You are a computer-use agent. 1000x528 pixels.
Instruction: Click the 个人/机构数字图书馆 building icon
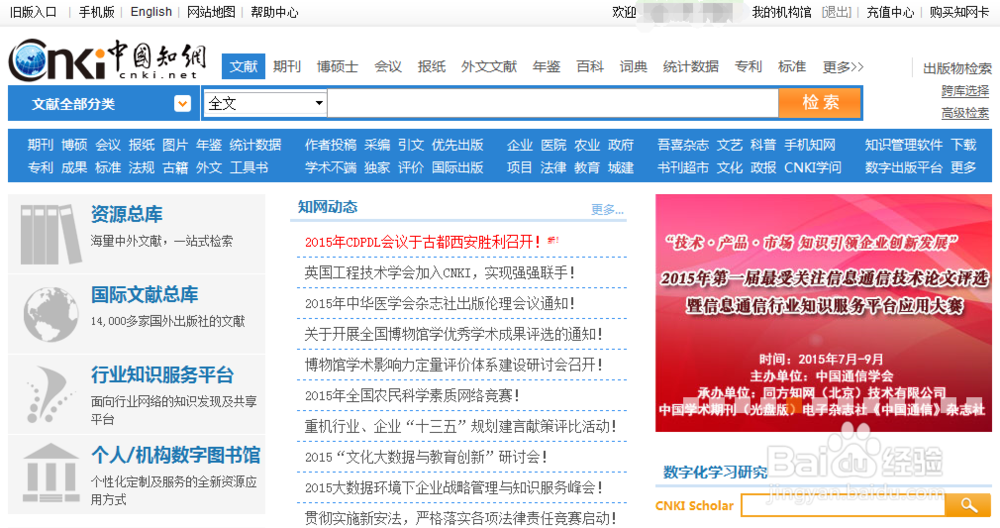51,473
